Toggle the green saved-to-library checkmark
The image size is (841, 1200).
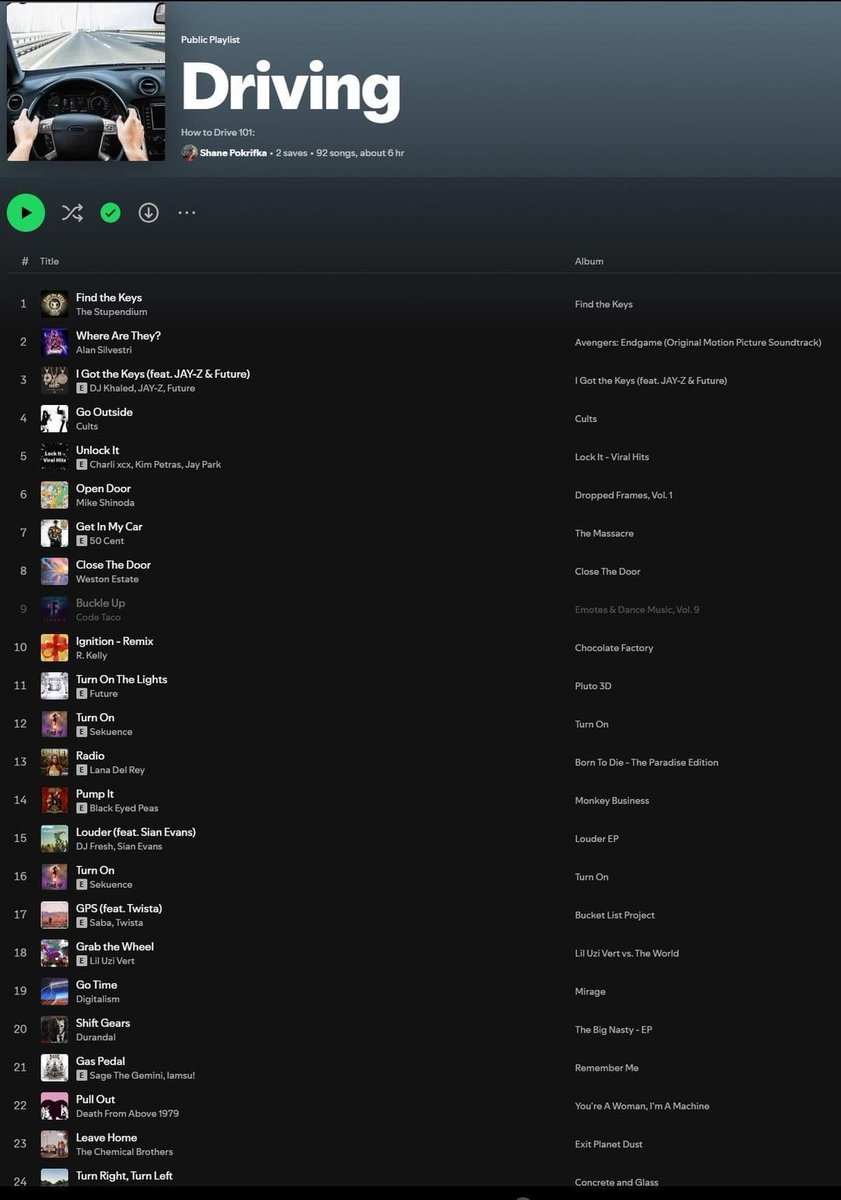111,212
